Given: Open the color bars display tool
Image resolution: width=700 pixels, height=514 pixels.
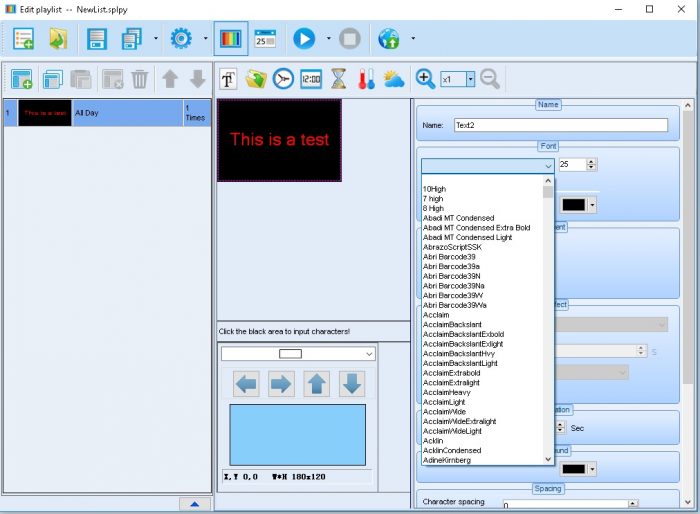Looking at the screenshot, I should pos(231,39).
